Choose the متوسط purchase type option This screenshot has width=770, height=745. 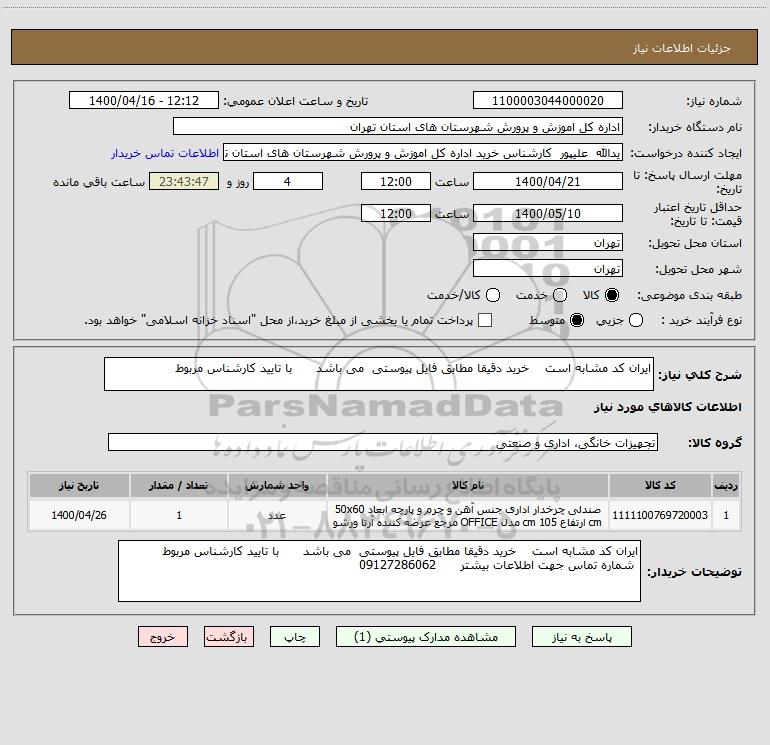[577, 320]
